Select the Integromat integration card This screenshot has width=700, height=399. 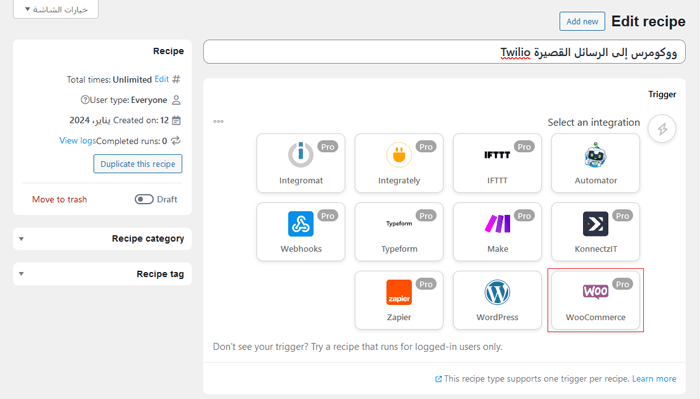tap(301, 163)
